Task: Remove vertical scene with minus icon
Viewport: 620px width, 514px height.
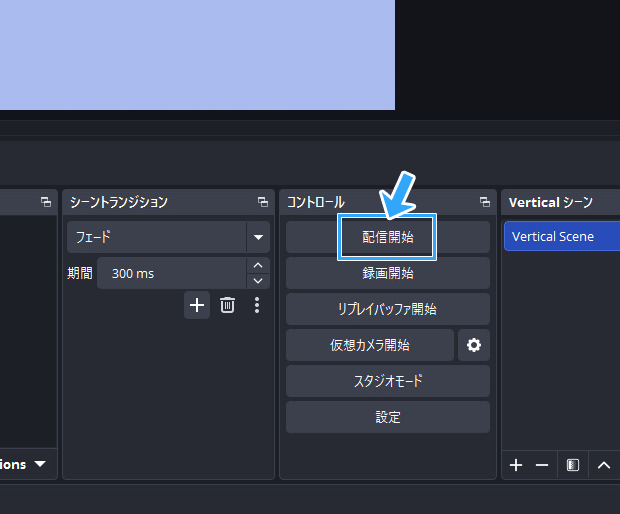Action: tap(542, 465)
